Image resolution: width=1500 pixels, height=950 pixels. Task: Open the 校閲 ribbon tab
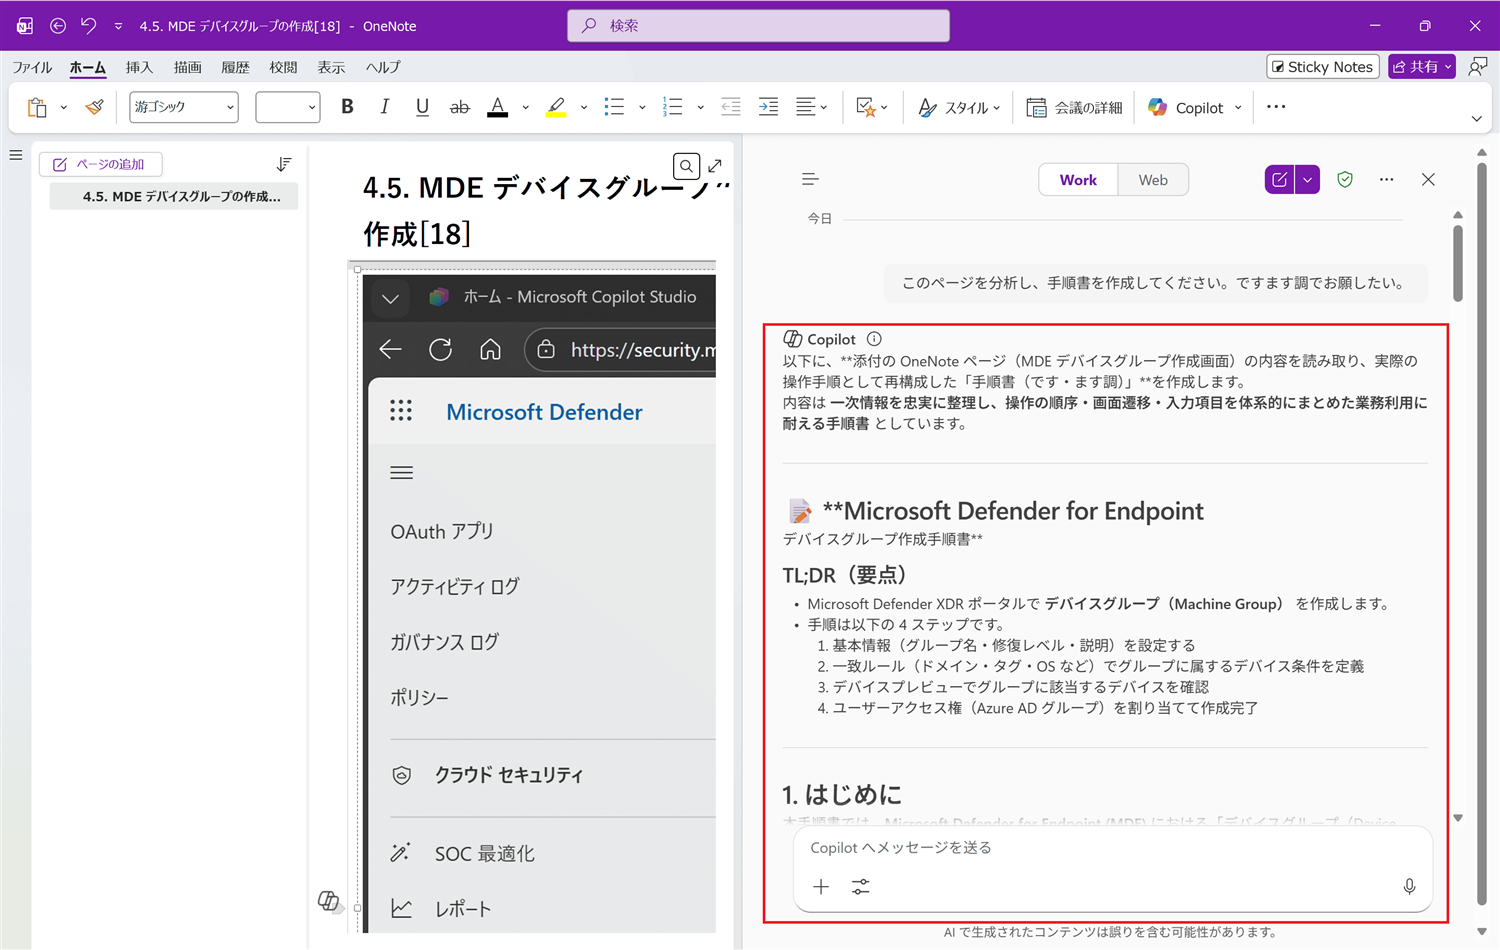point(283,67)
